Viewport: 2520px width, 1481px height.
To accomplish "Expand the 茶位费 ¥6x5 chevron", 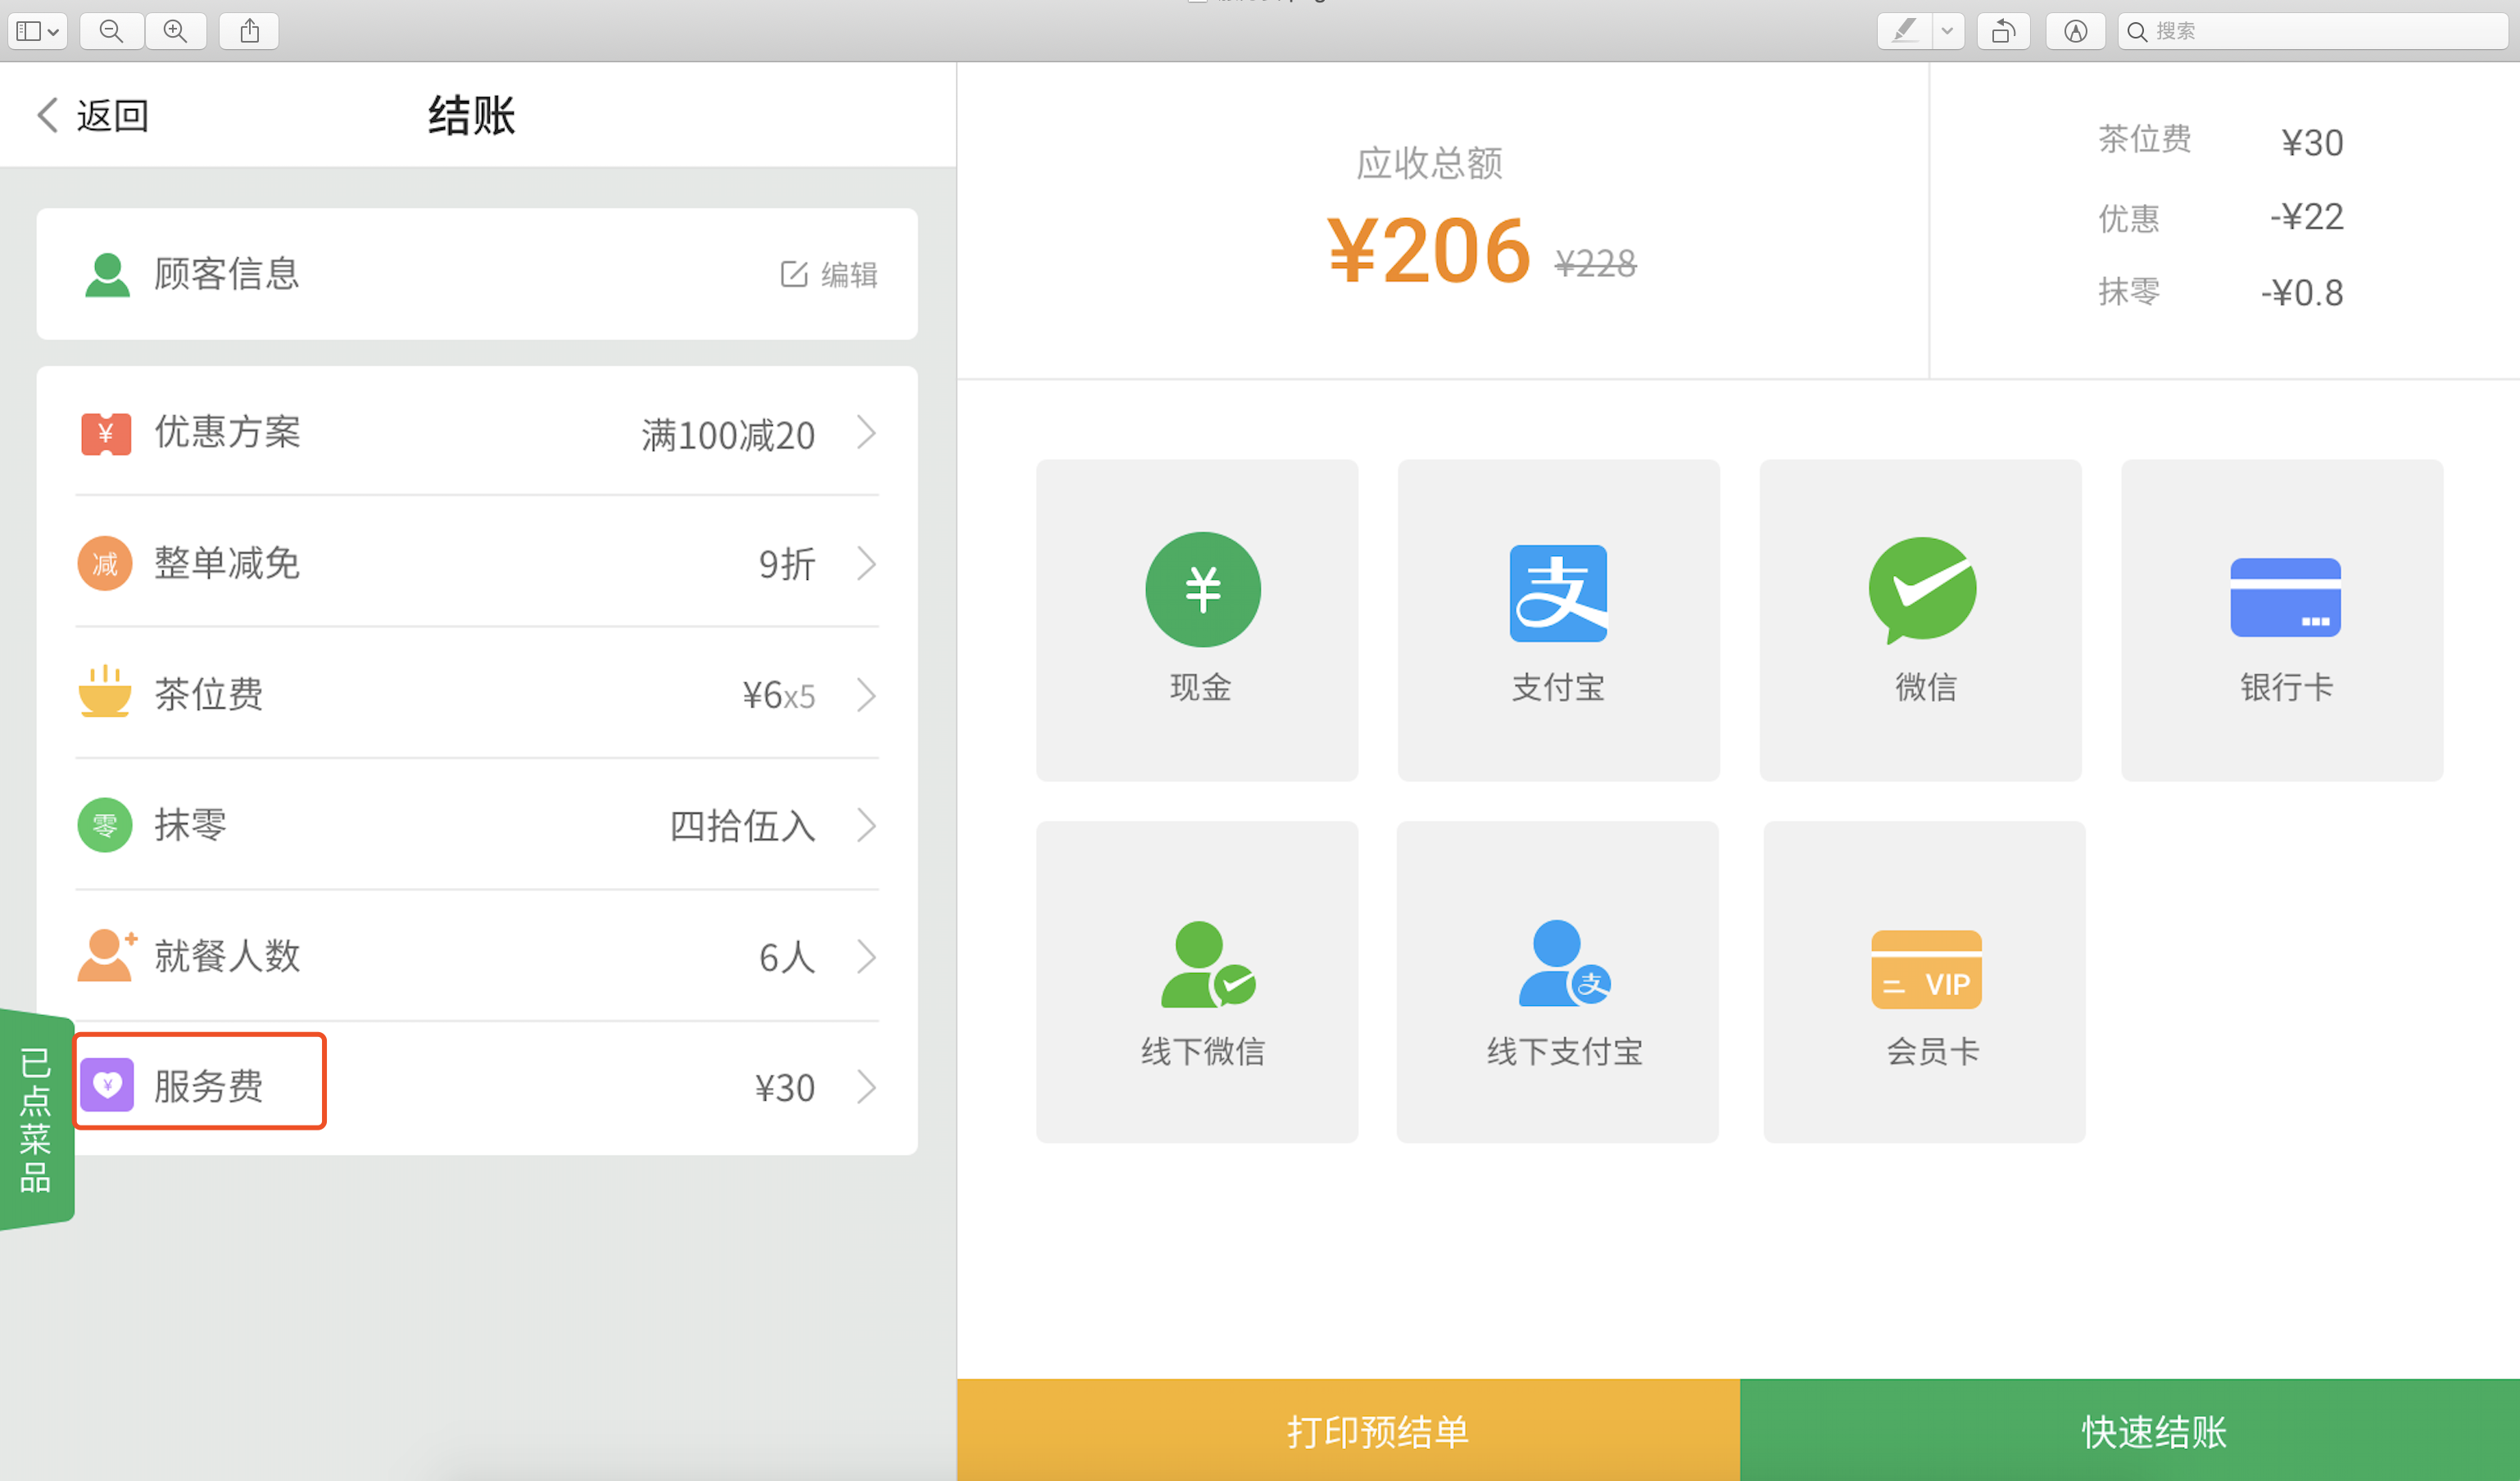I will 866,695.
